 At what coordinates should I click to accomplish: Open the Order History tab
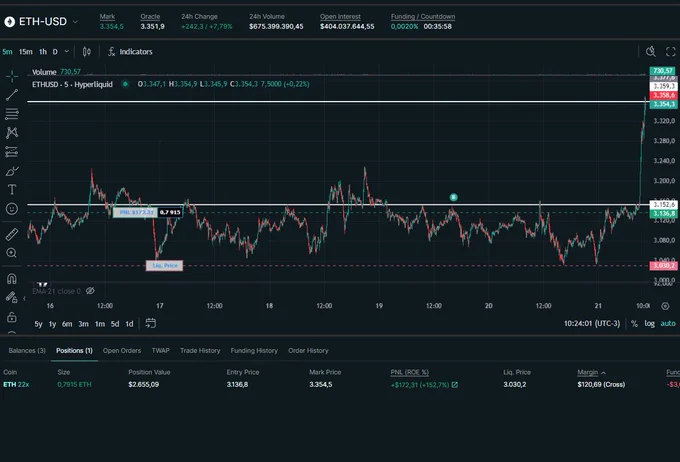pos(308,351)
